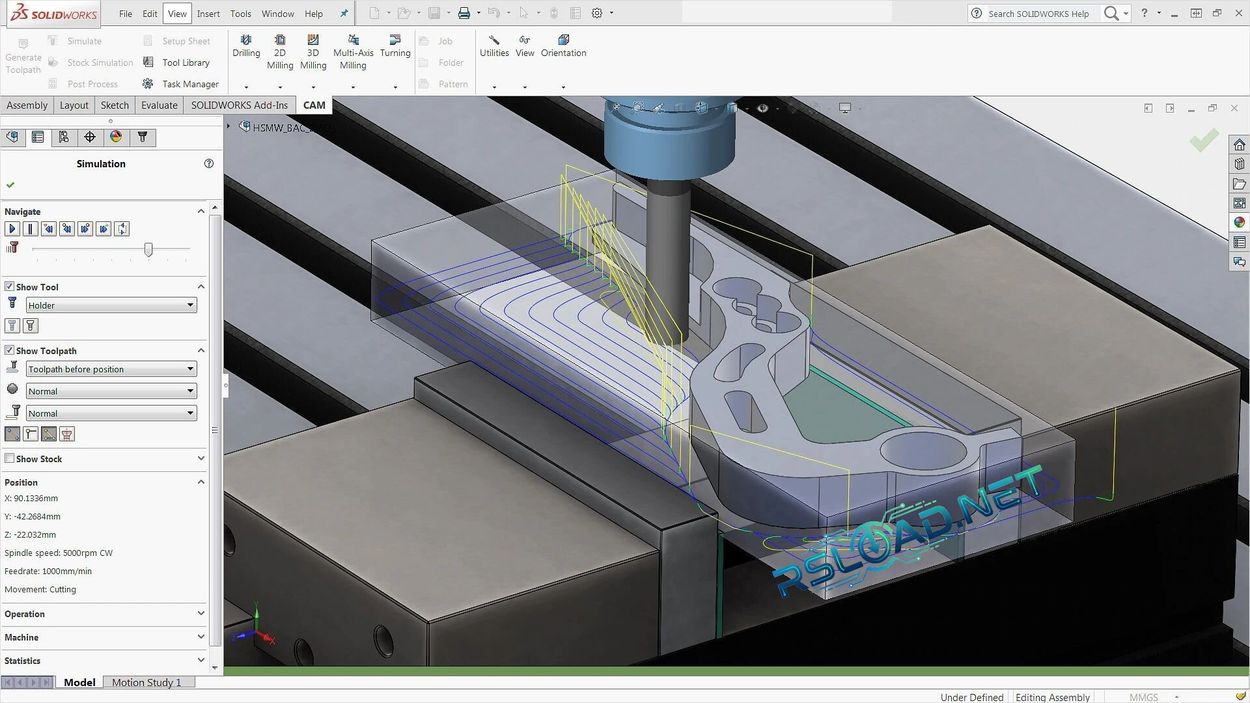1250x703 pixels.
Task: Collapse the Navigate section
Action: point(200,211)
